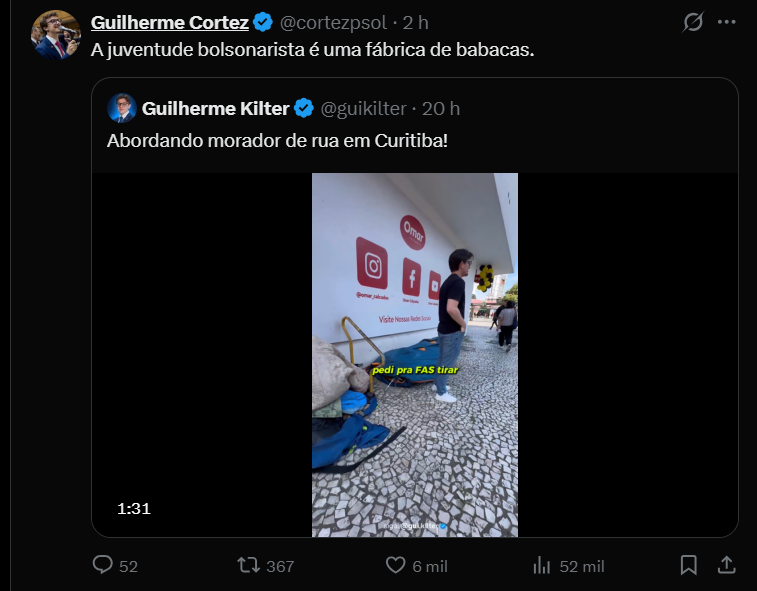Screen dimensions: 757x591
Task: Click the reply speech bubble icon
Action: pos(103,565)
